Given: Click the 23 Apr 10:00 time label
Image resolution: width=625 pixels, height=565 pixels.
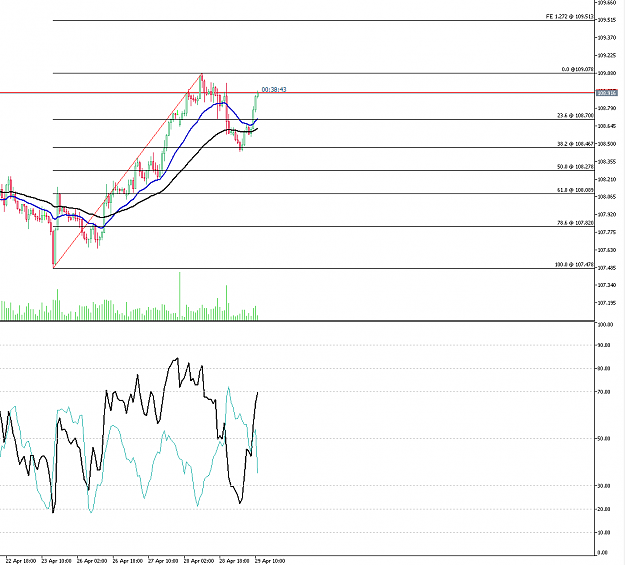Looking at the screenshot, I should (x=57, y=561).
